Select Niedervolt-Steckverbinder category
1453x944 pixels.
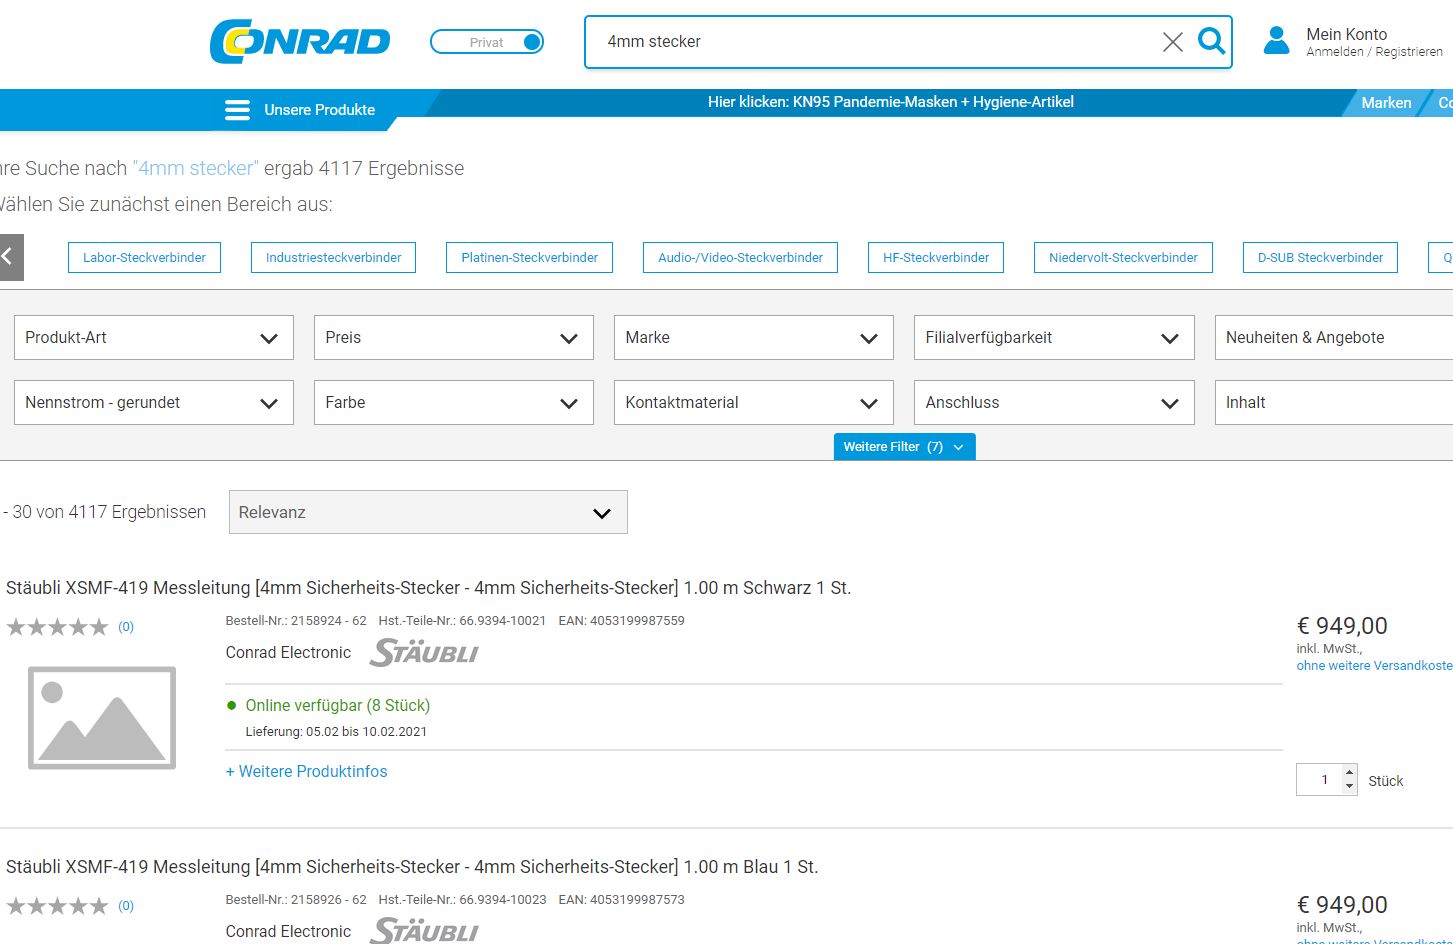coord(1123,257)
